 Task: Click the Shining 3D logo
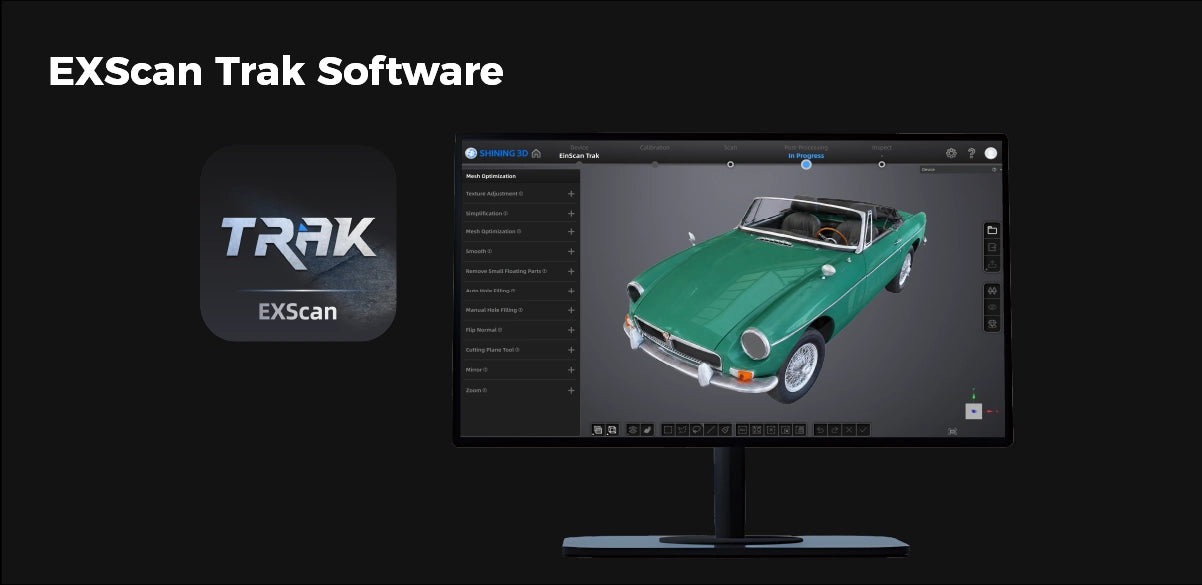pyautogui.click(x=496, y=153)
